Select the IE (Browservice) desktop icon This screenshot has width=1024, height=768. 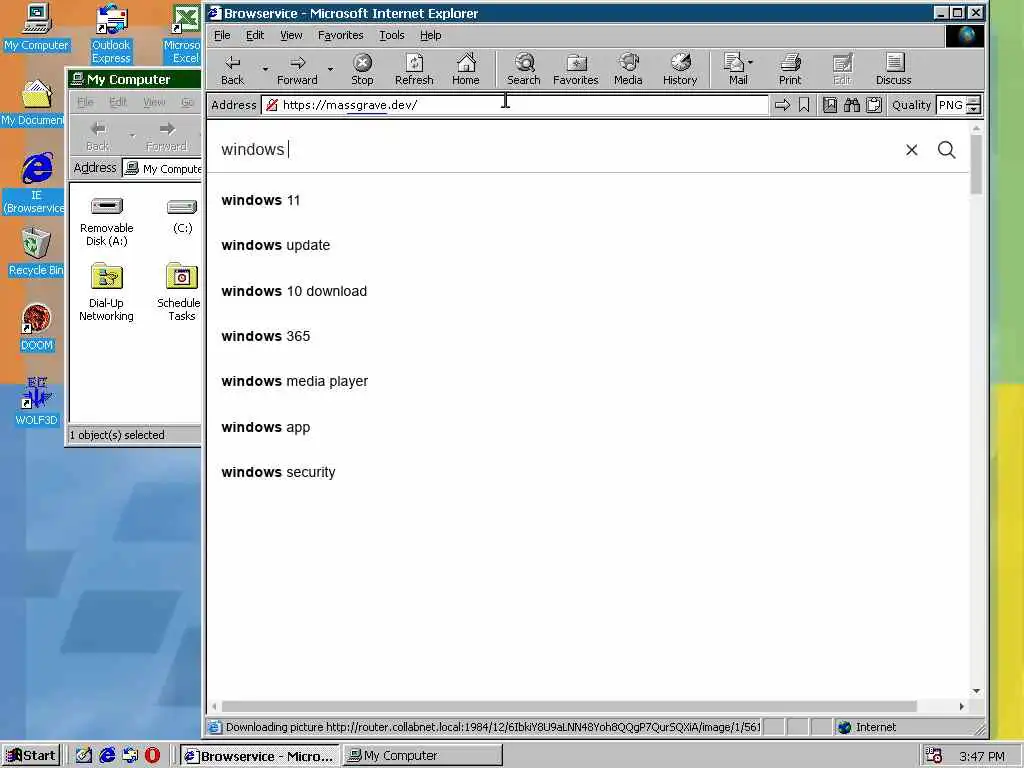(x=36, y=183)
